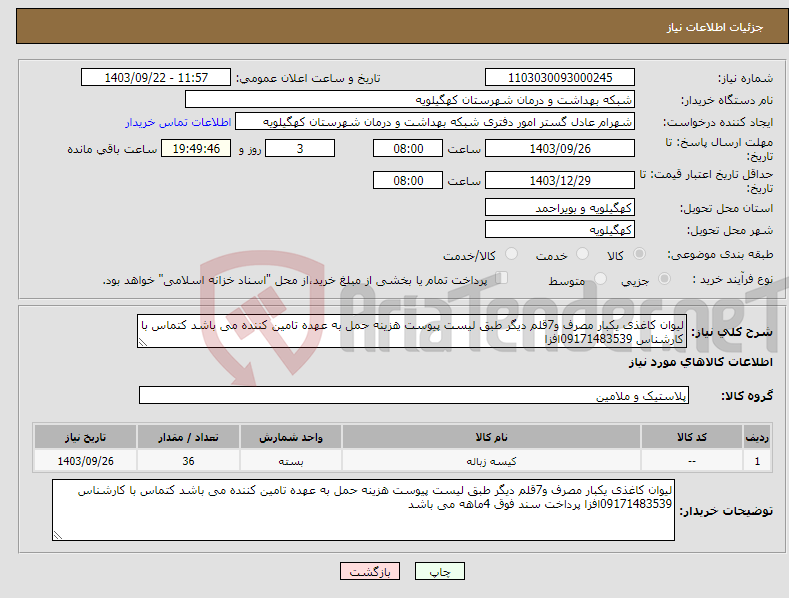Click the buyer organization name field
Image resolution: width=789 pixels, height=598 pixels.
410,100
